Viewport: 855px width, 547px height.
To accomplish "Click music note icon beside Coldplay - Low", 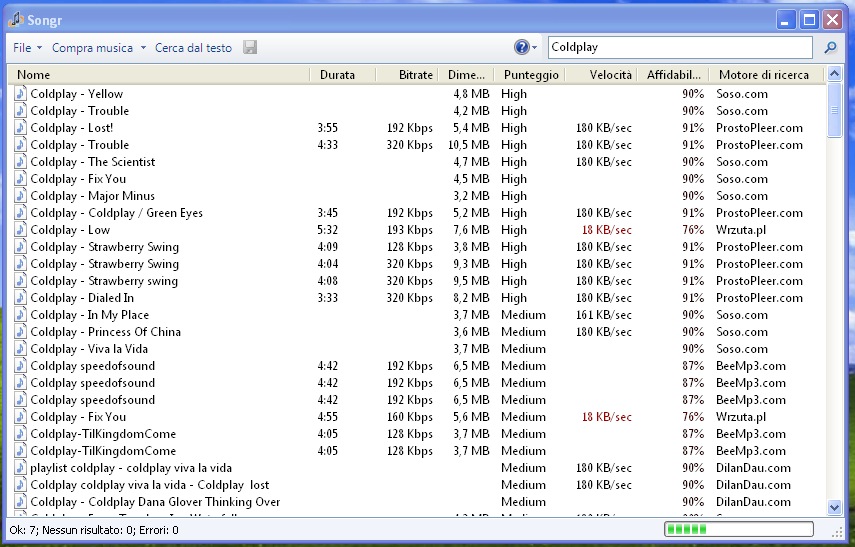I will pyautogui.click(x=20, y=230).
